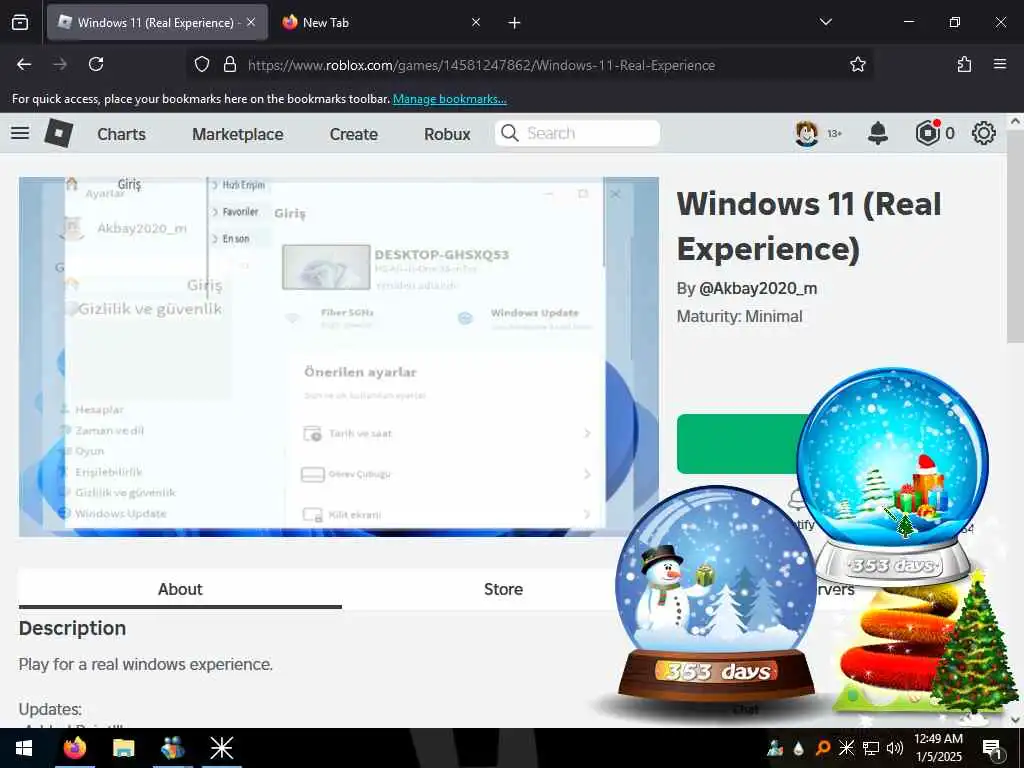Open the Robux page
This screenshot has width=1024, height=768.
[x=447, y=134]
